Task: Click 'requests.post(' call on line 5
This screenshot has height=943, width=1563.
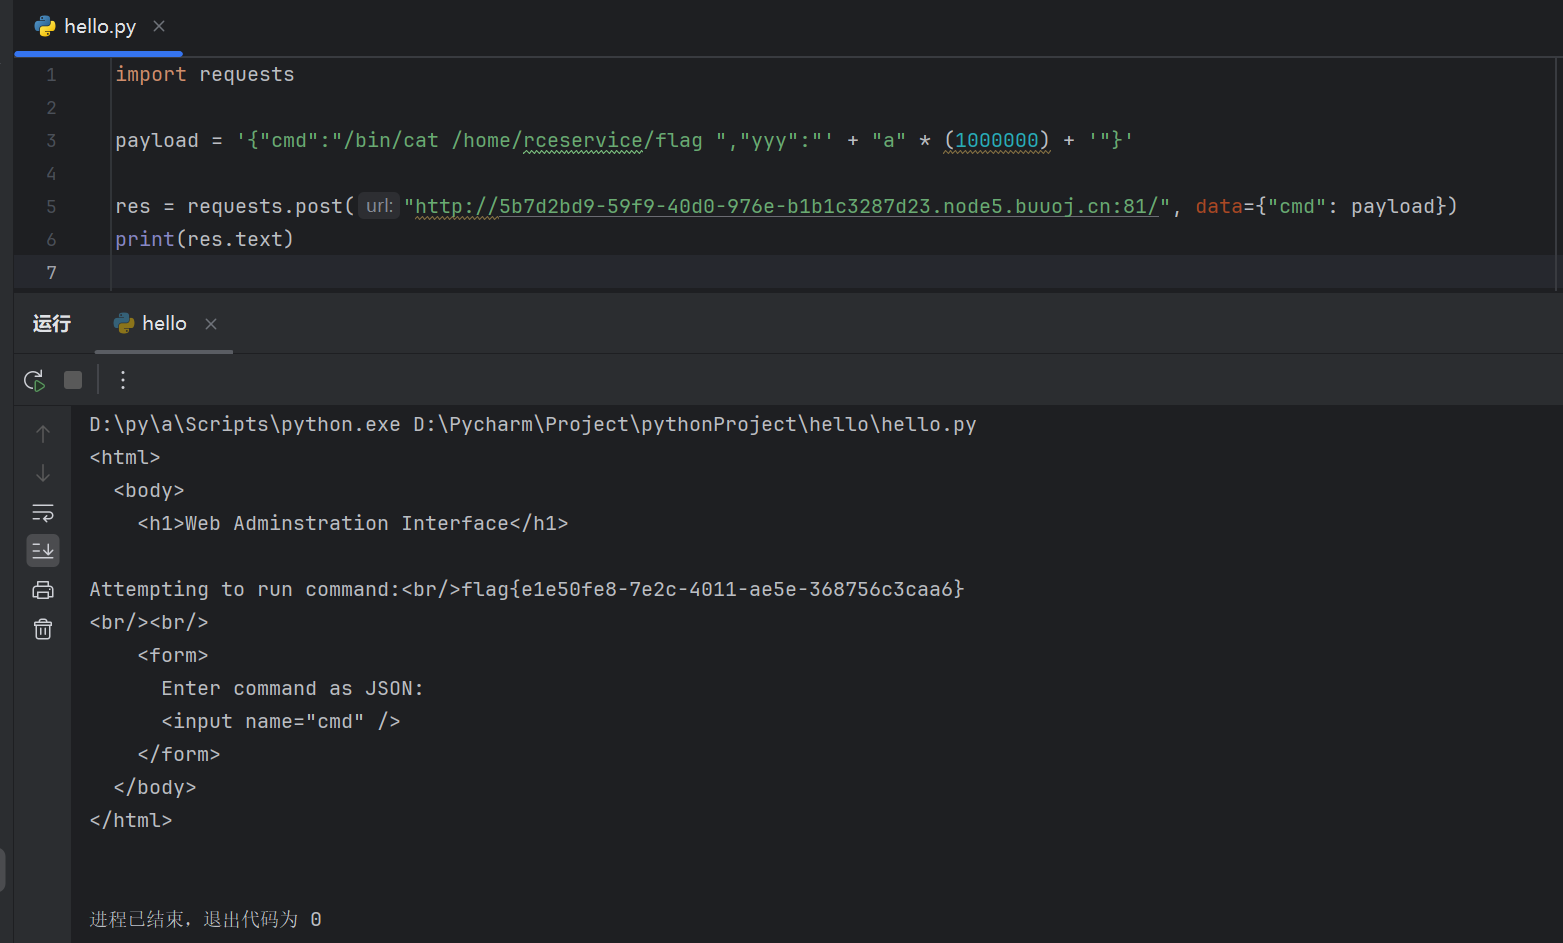Action: (x=271, y=206)
